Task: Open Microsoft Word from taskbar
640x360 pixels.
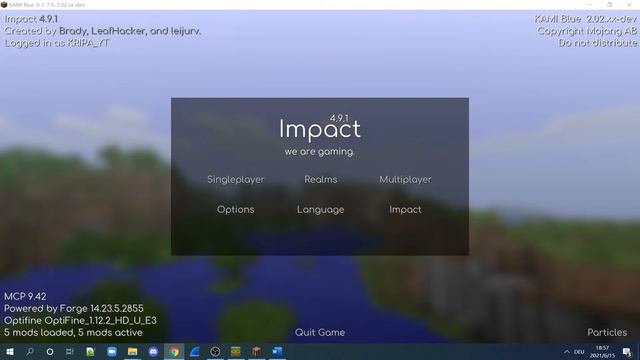Action: [x=277, y=351]
